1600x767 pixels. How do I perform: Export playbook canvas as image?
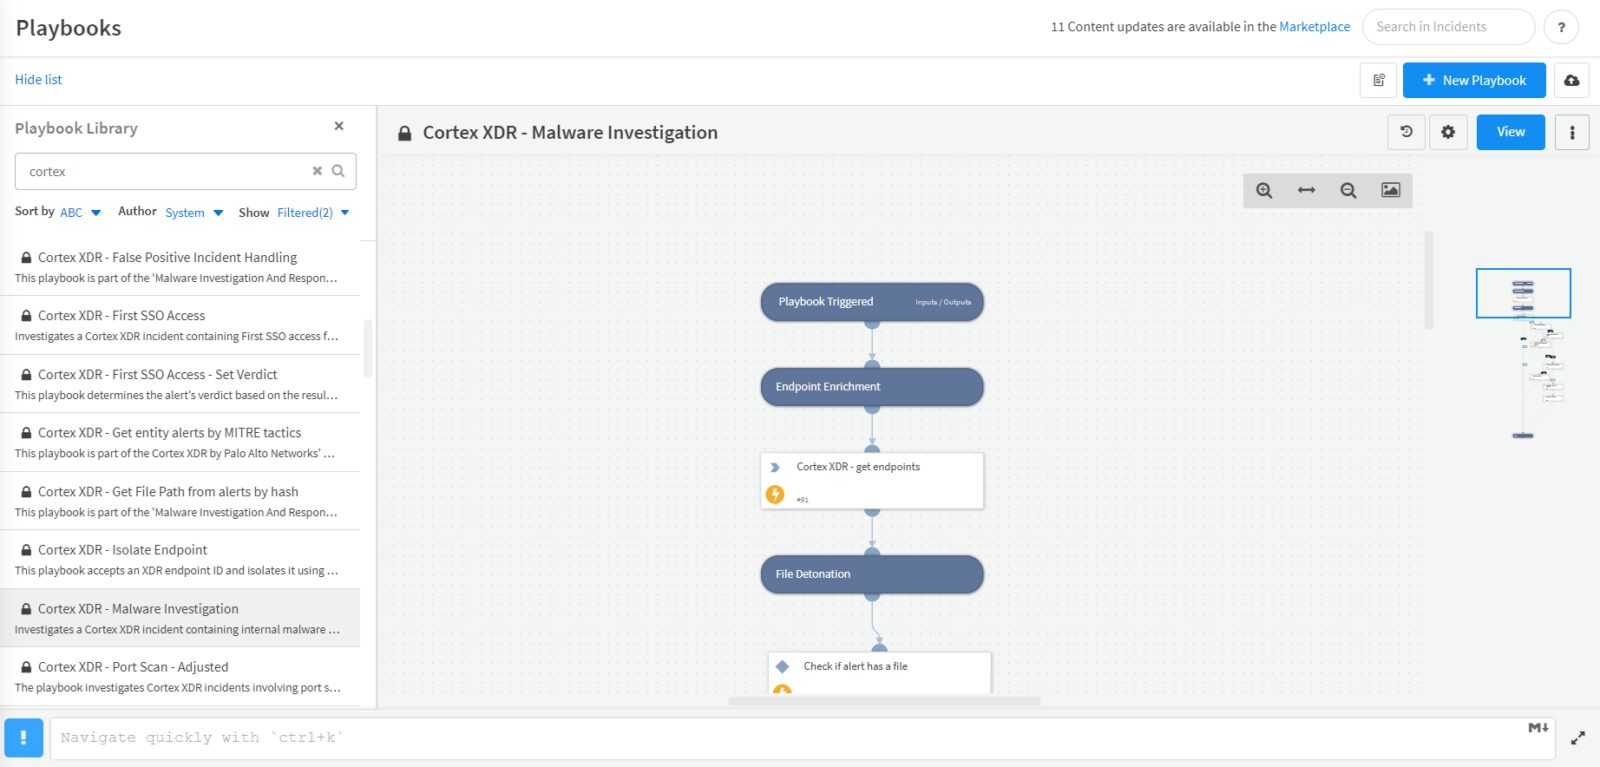[1390, 190]
